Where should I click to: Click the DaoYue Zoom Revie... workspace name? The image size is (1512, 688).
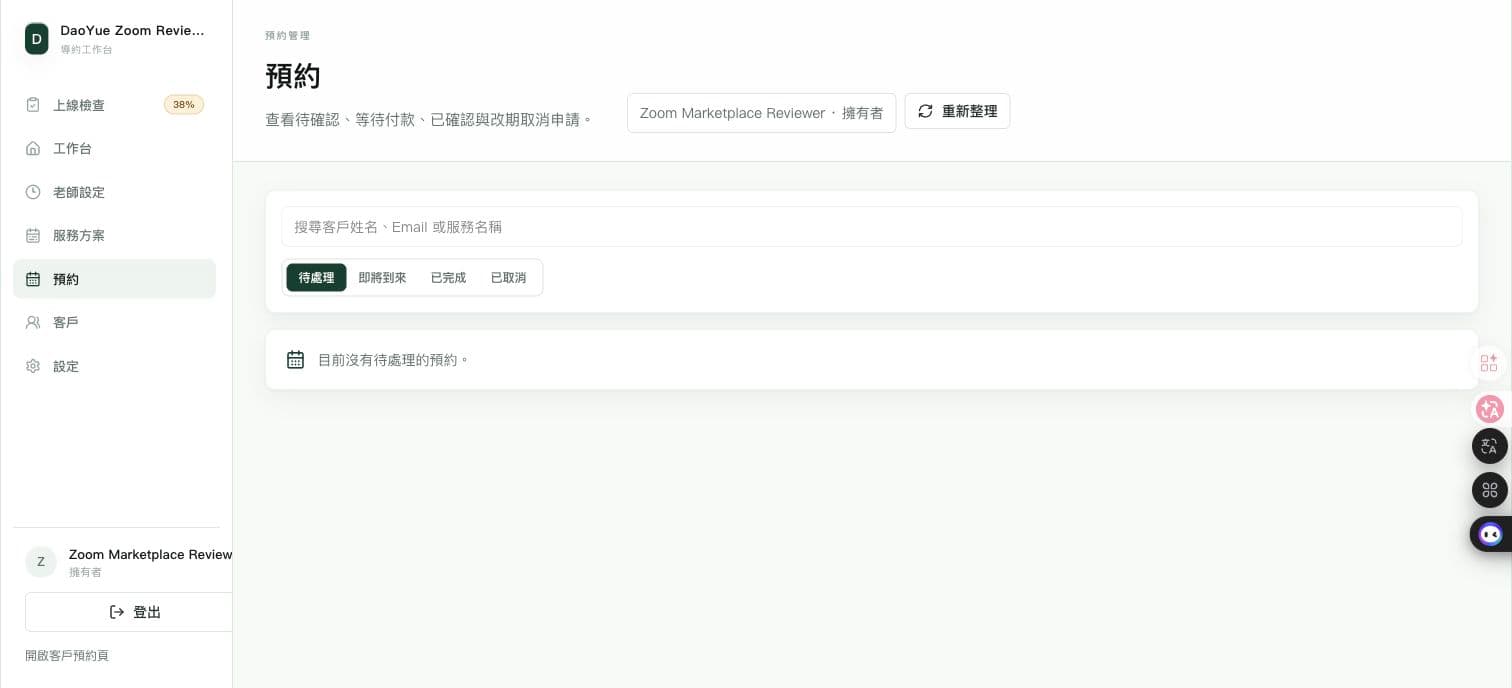point(132,31)
